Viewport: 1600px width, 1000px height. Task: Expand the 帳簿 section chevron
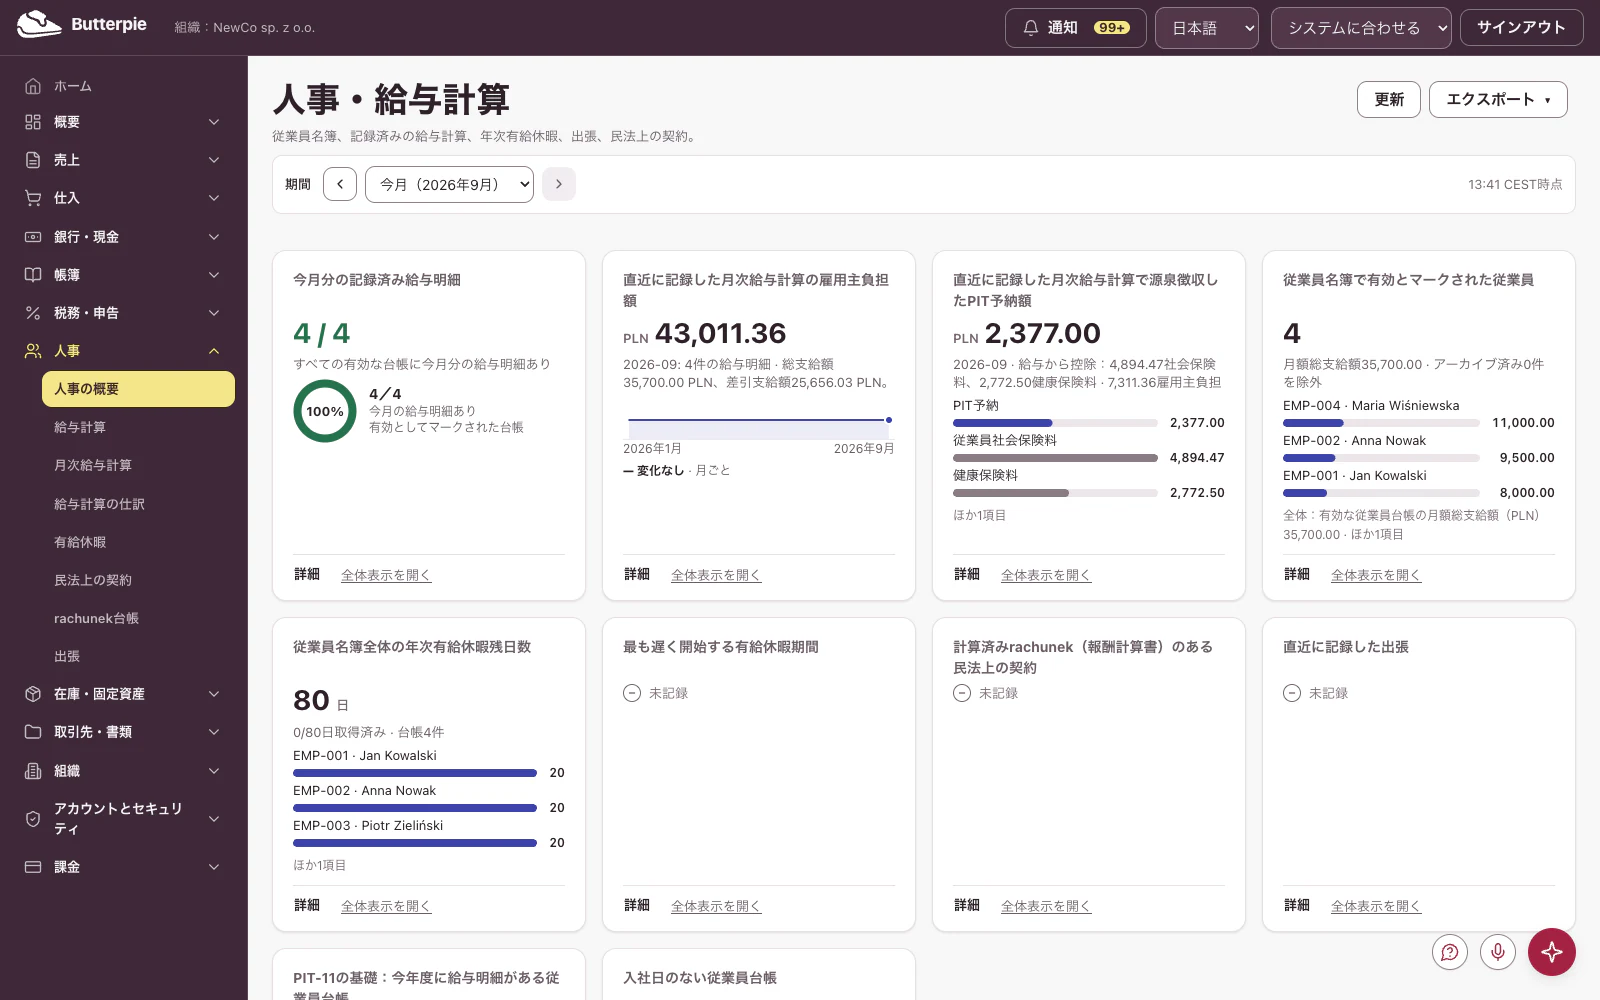214,275
